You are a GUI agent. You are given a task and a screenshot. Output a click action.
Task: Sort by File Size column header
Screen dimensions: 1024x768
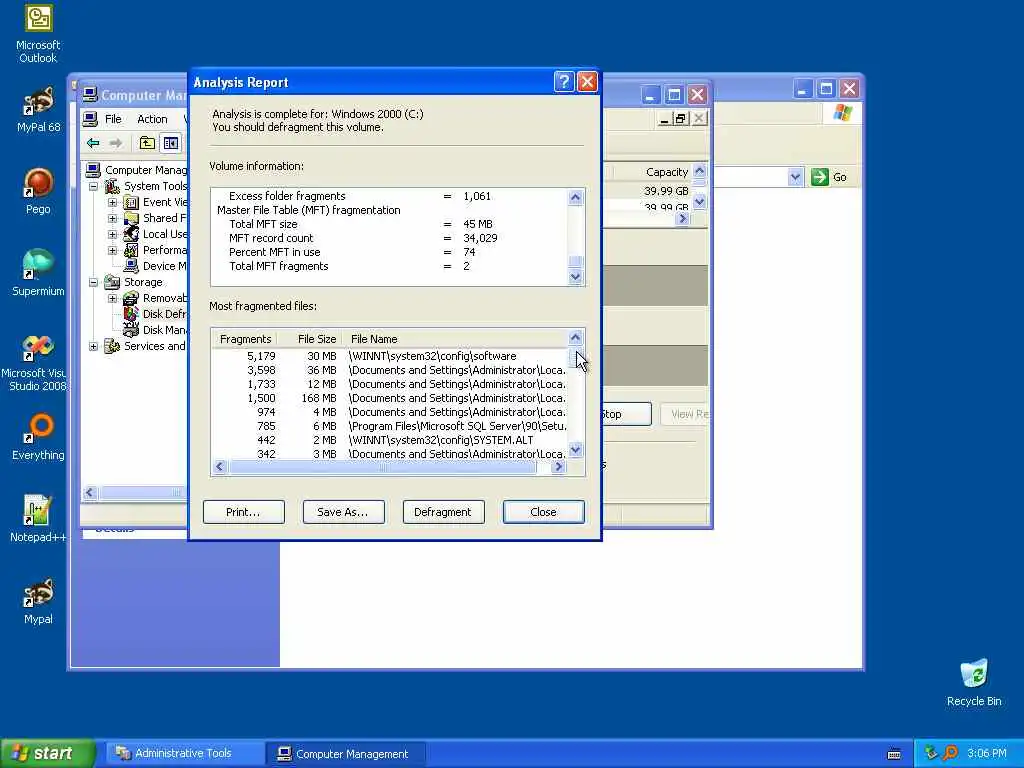[x=310, y=339]
